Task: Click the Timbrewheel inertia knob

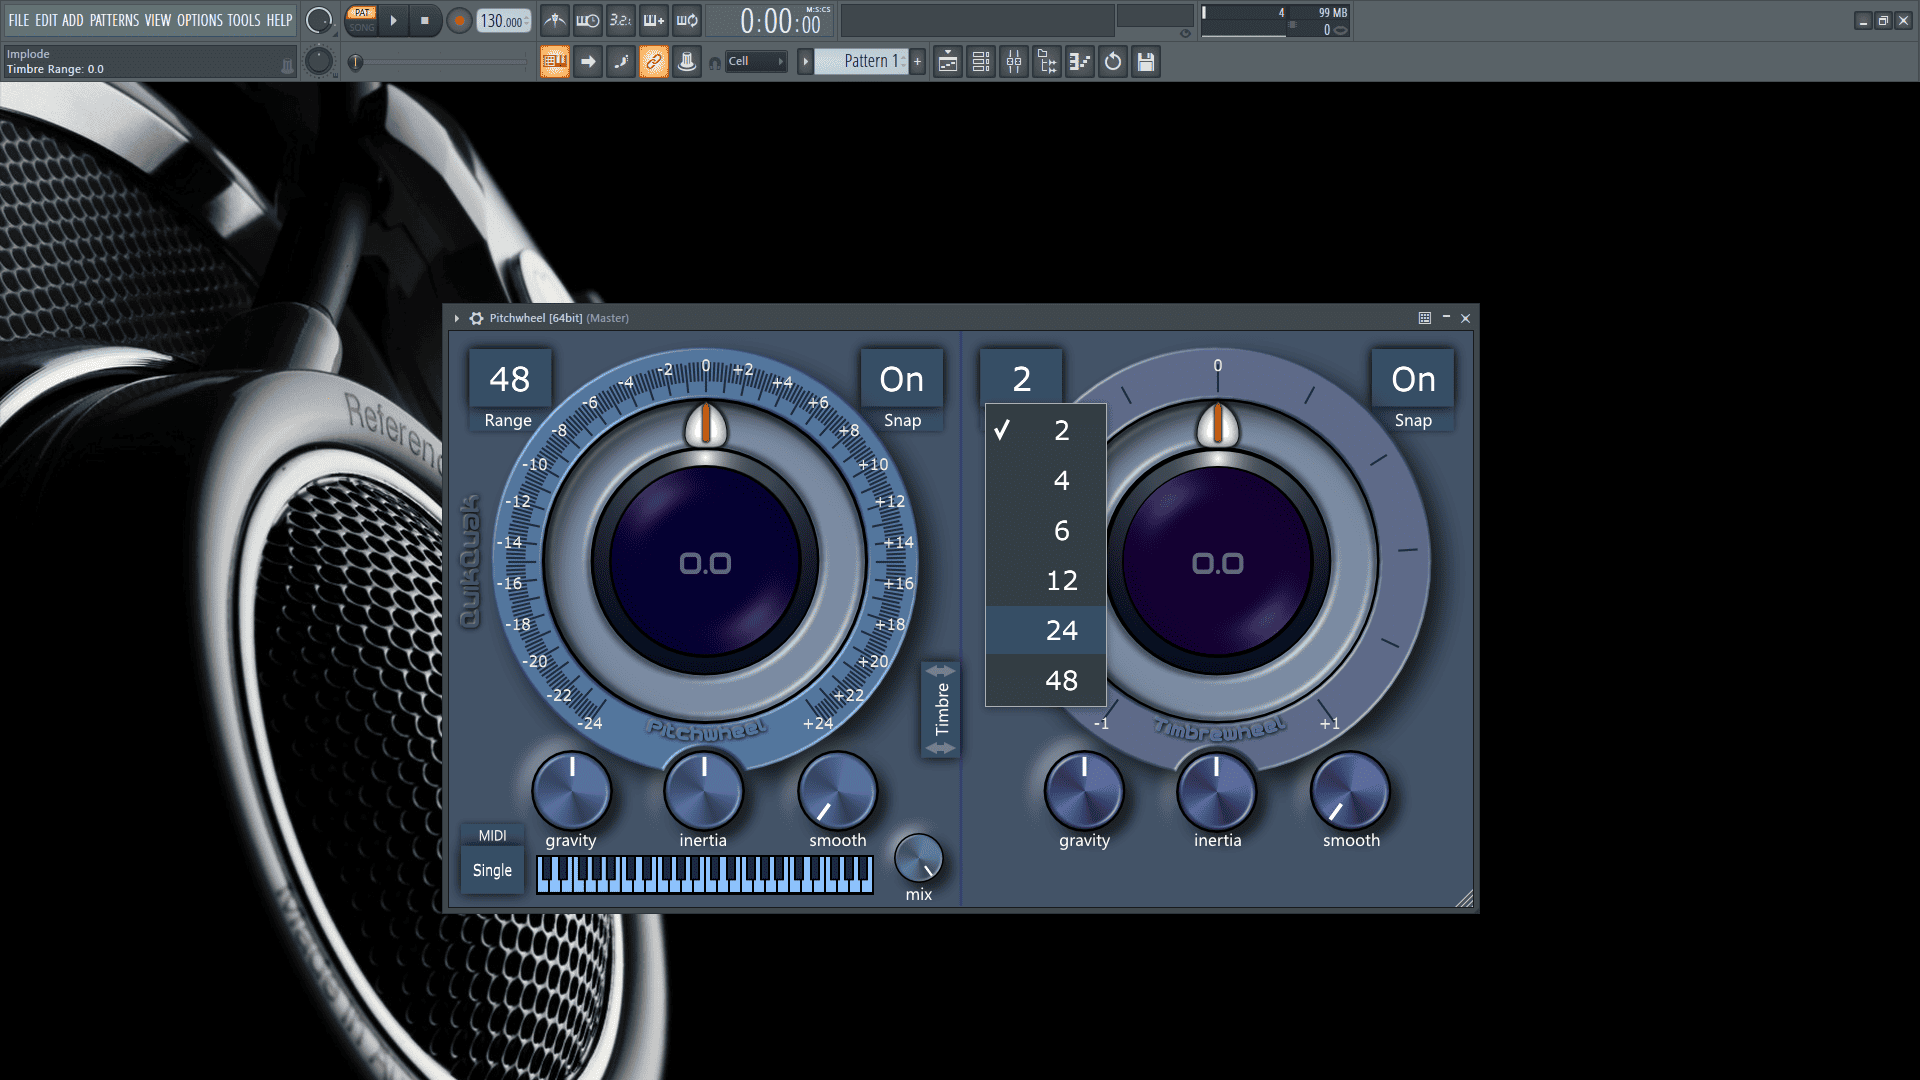Action: [x=1216, y=791]
